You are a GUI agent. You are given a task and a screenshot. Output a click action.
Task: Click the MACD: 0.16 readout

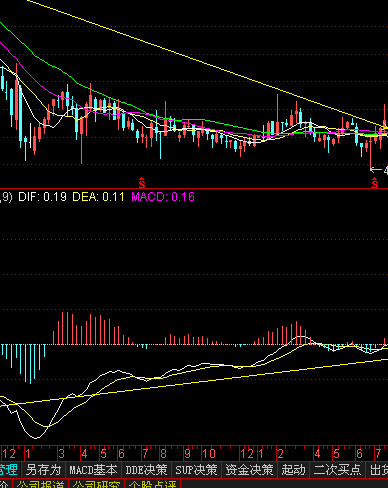pyautogui.click(x=163, y=197)
